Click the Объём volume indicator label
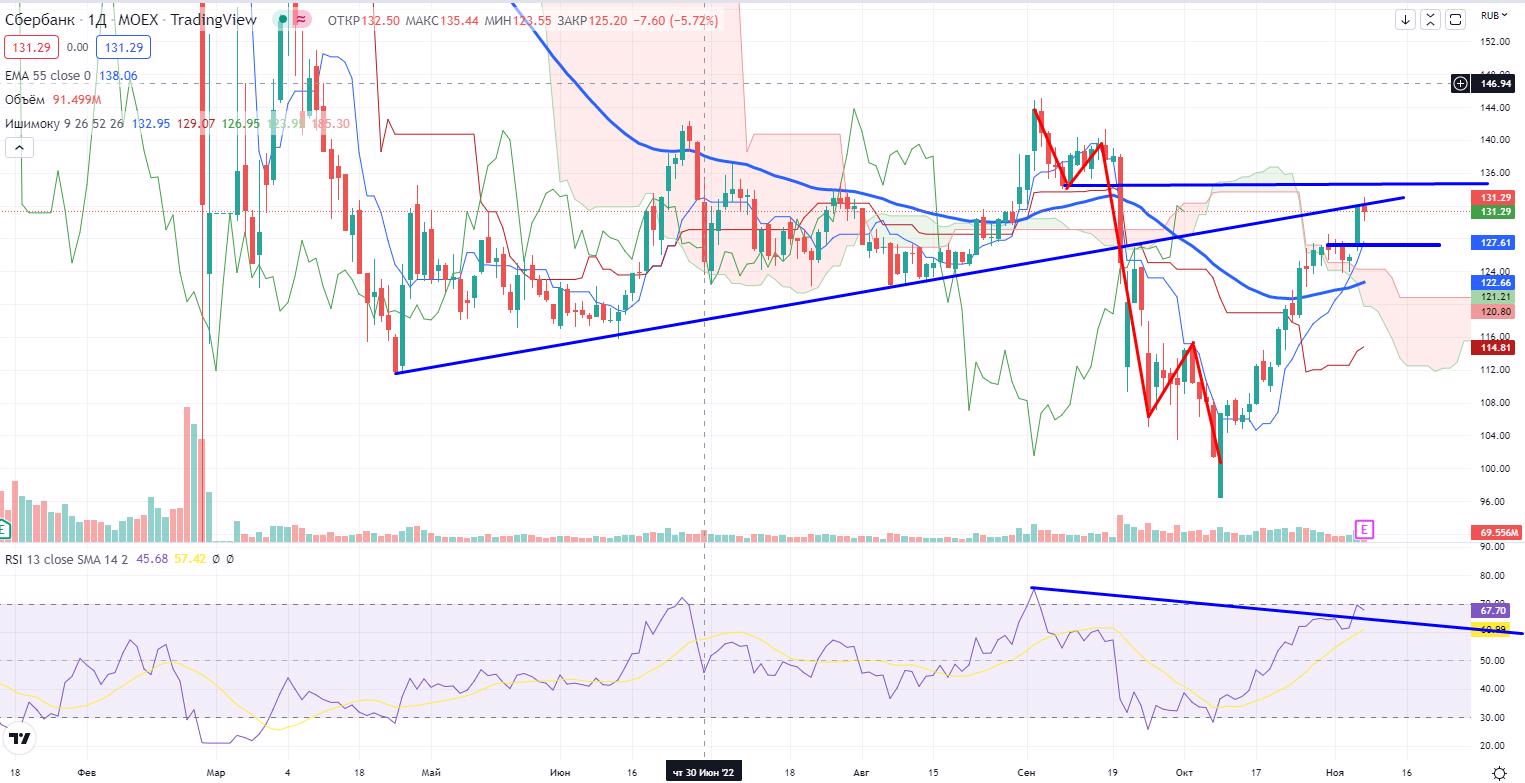 click(27, 99)
